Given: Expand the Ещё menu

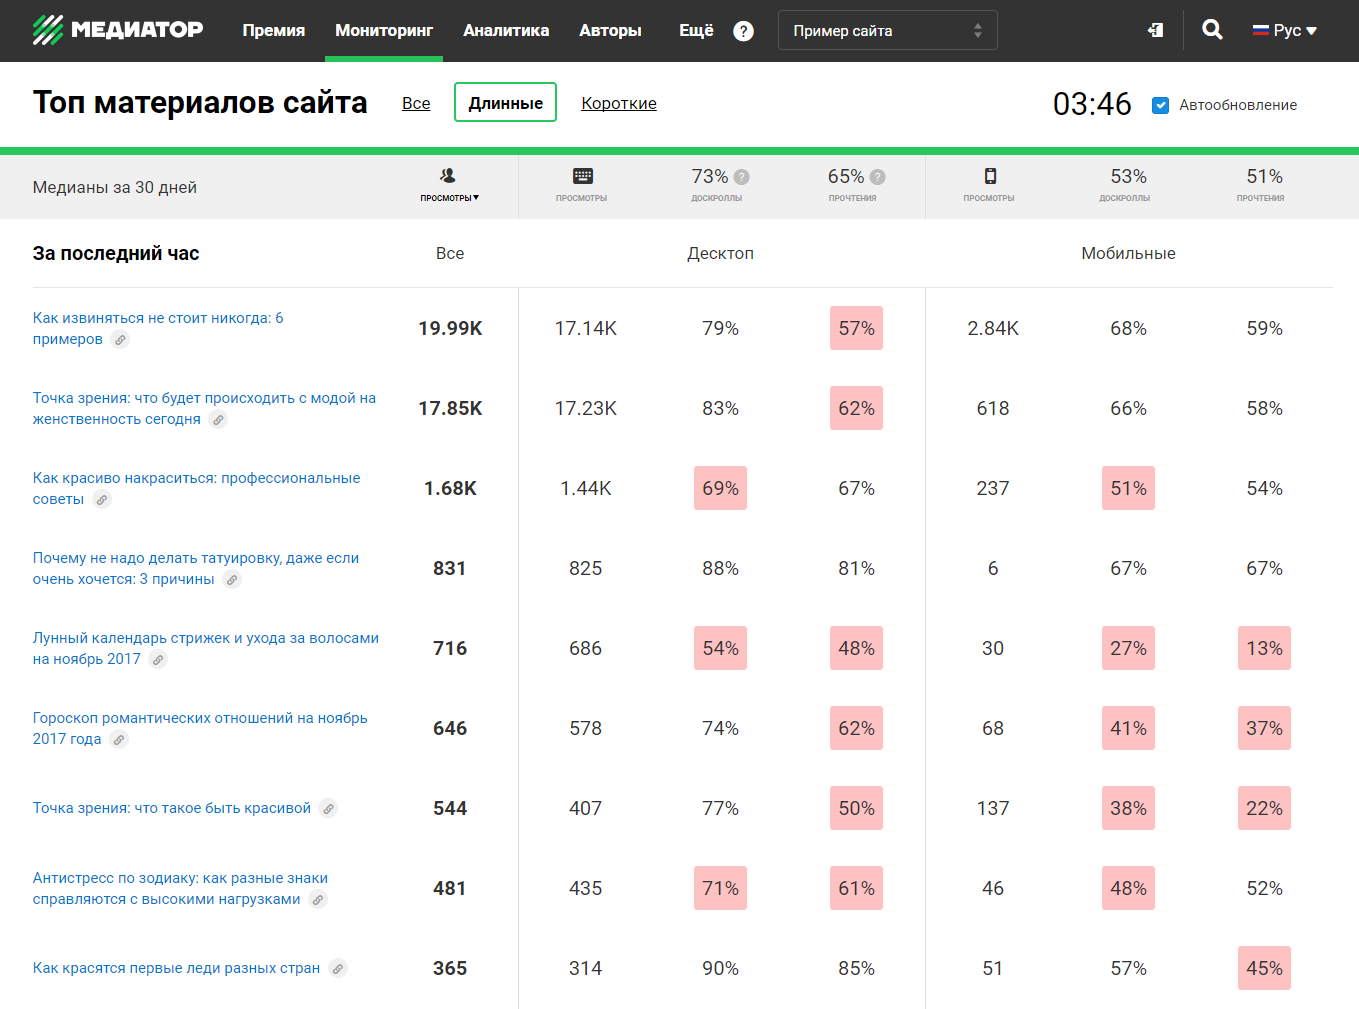Looking at the screenshot, I should pos(696,31).
